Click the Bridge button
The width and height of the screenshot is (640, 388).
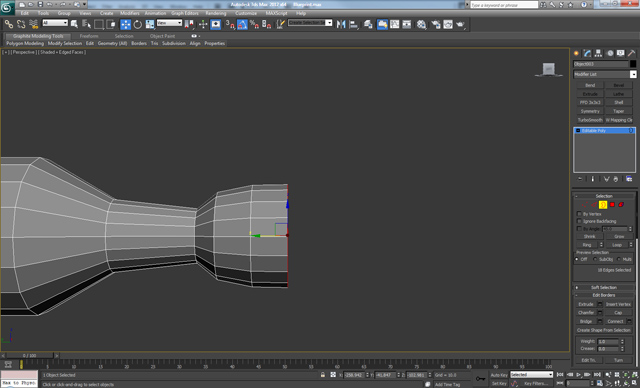(586, 321)
